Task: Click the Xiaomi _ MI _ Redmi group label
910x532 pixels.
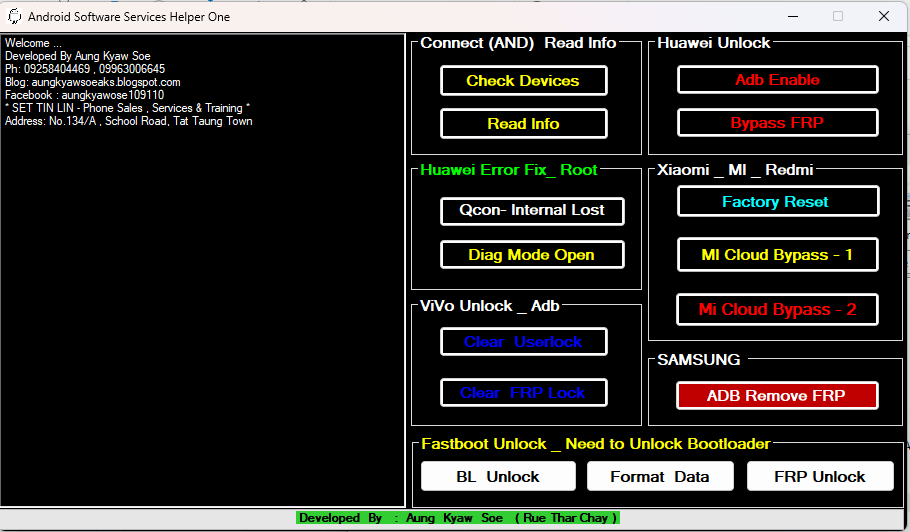Action: click(x=735, y=169)
